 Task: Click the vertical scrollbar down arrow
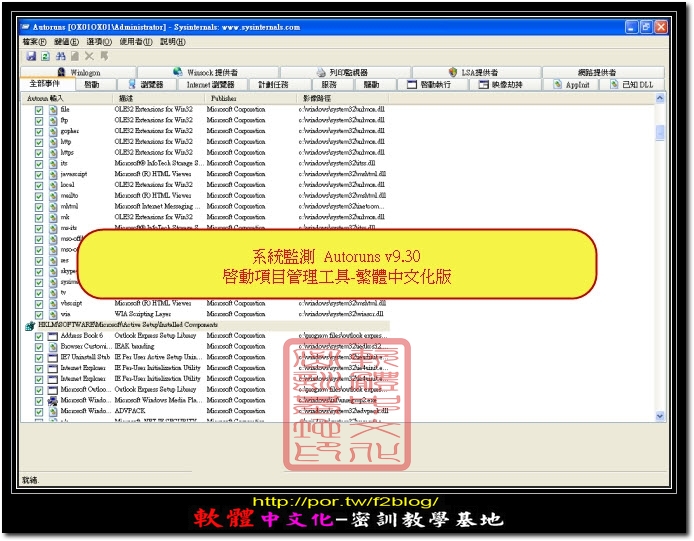click(x=660, y=415)
